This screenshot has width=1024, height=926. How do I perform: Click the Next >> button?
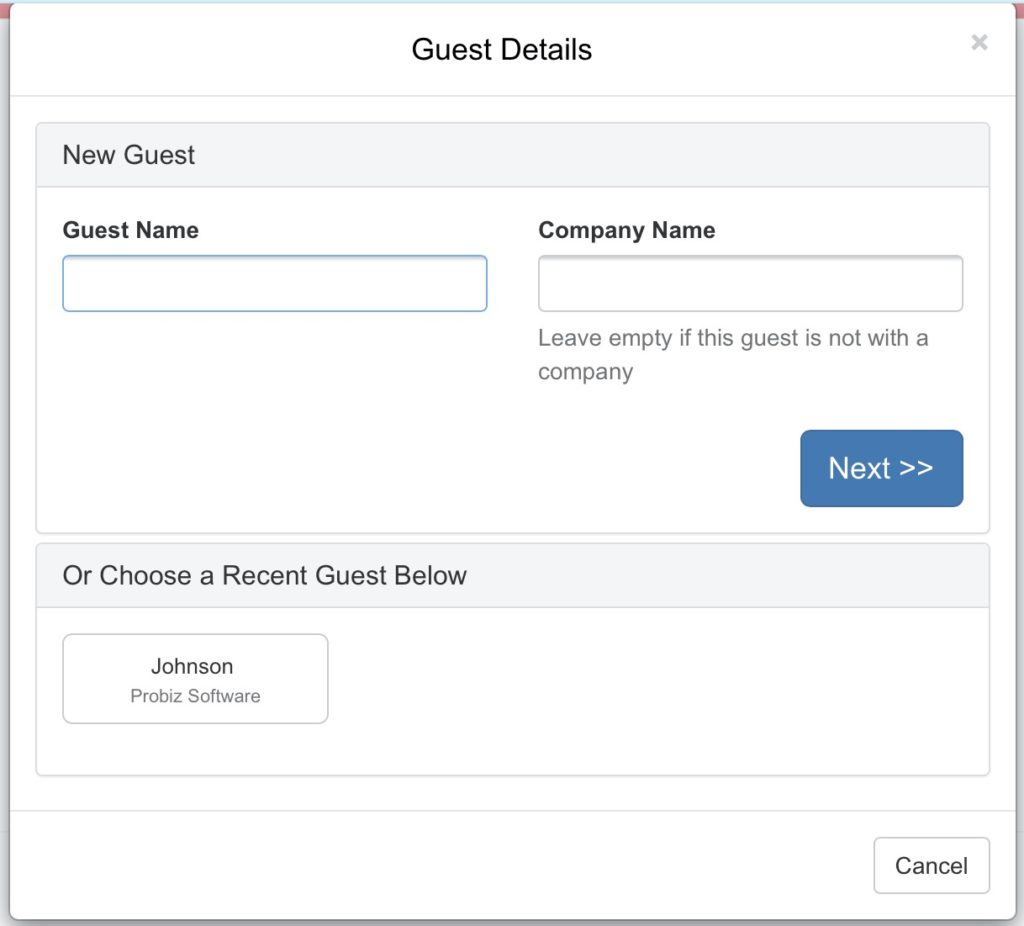pyautogui.click(x=882, y=468)
